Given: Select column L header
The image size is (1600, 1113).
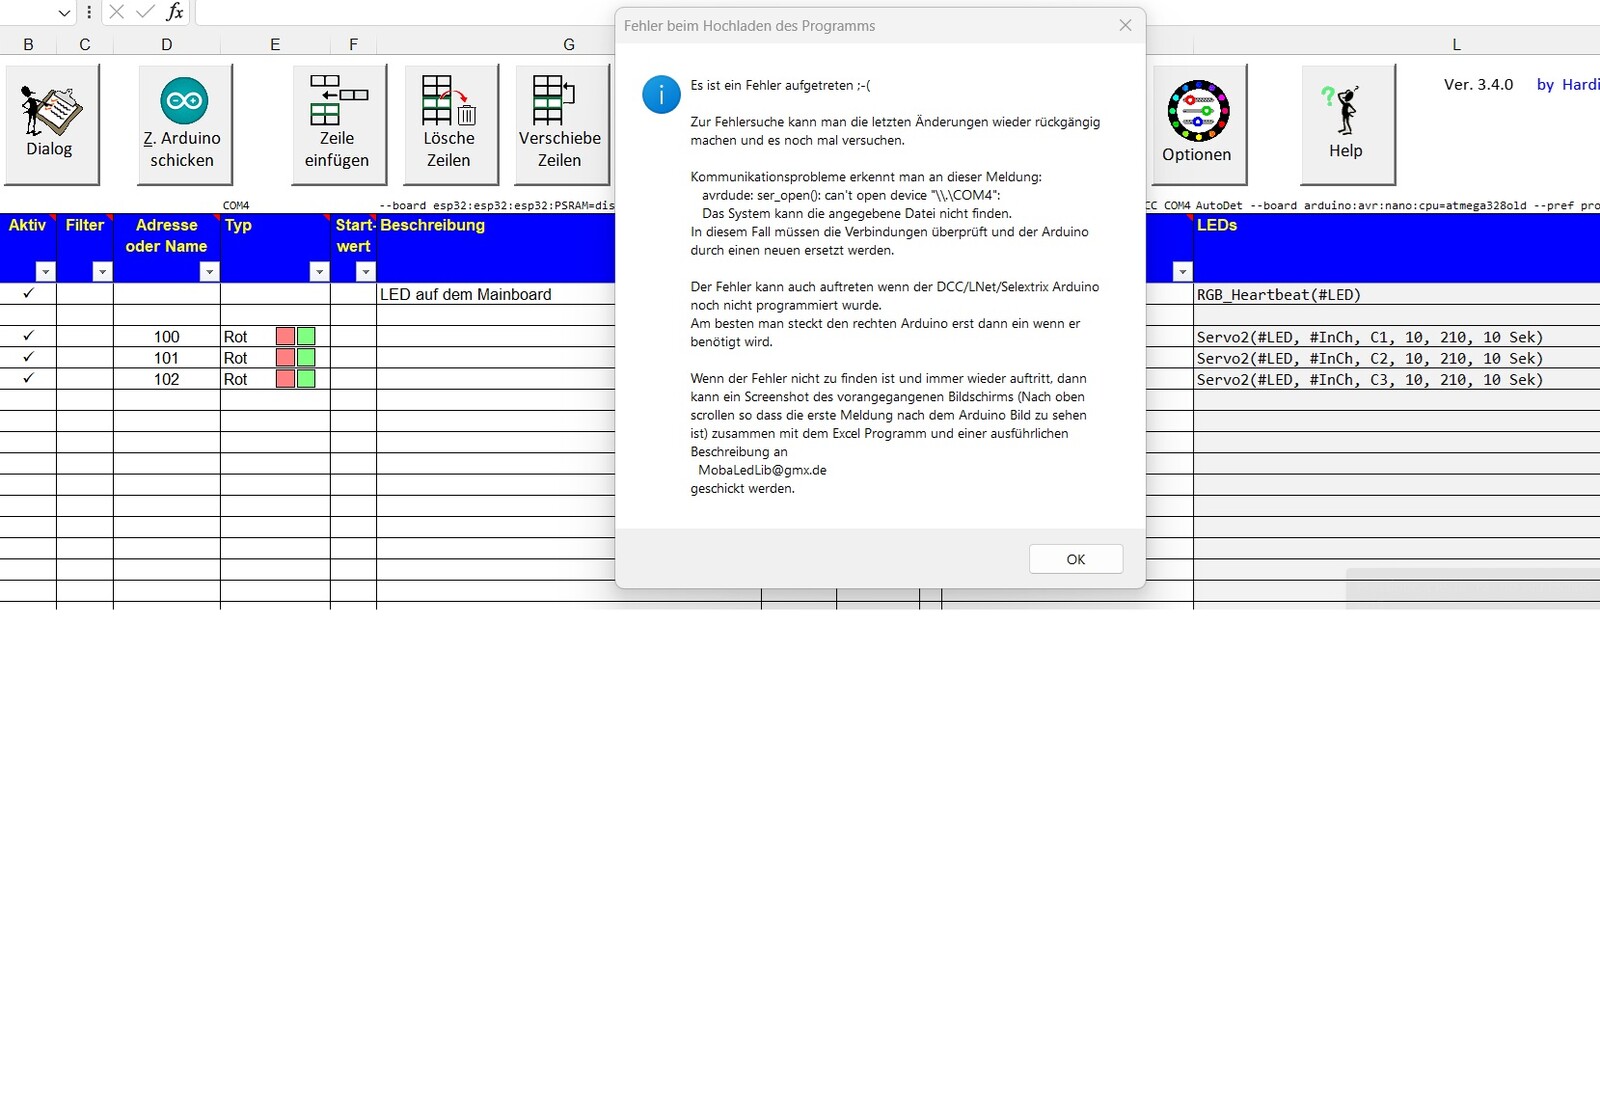Looking at the screenshot, I should [x=1456, y=45].
